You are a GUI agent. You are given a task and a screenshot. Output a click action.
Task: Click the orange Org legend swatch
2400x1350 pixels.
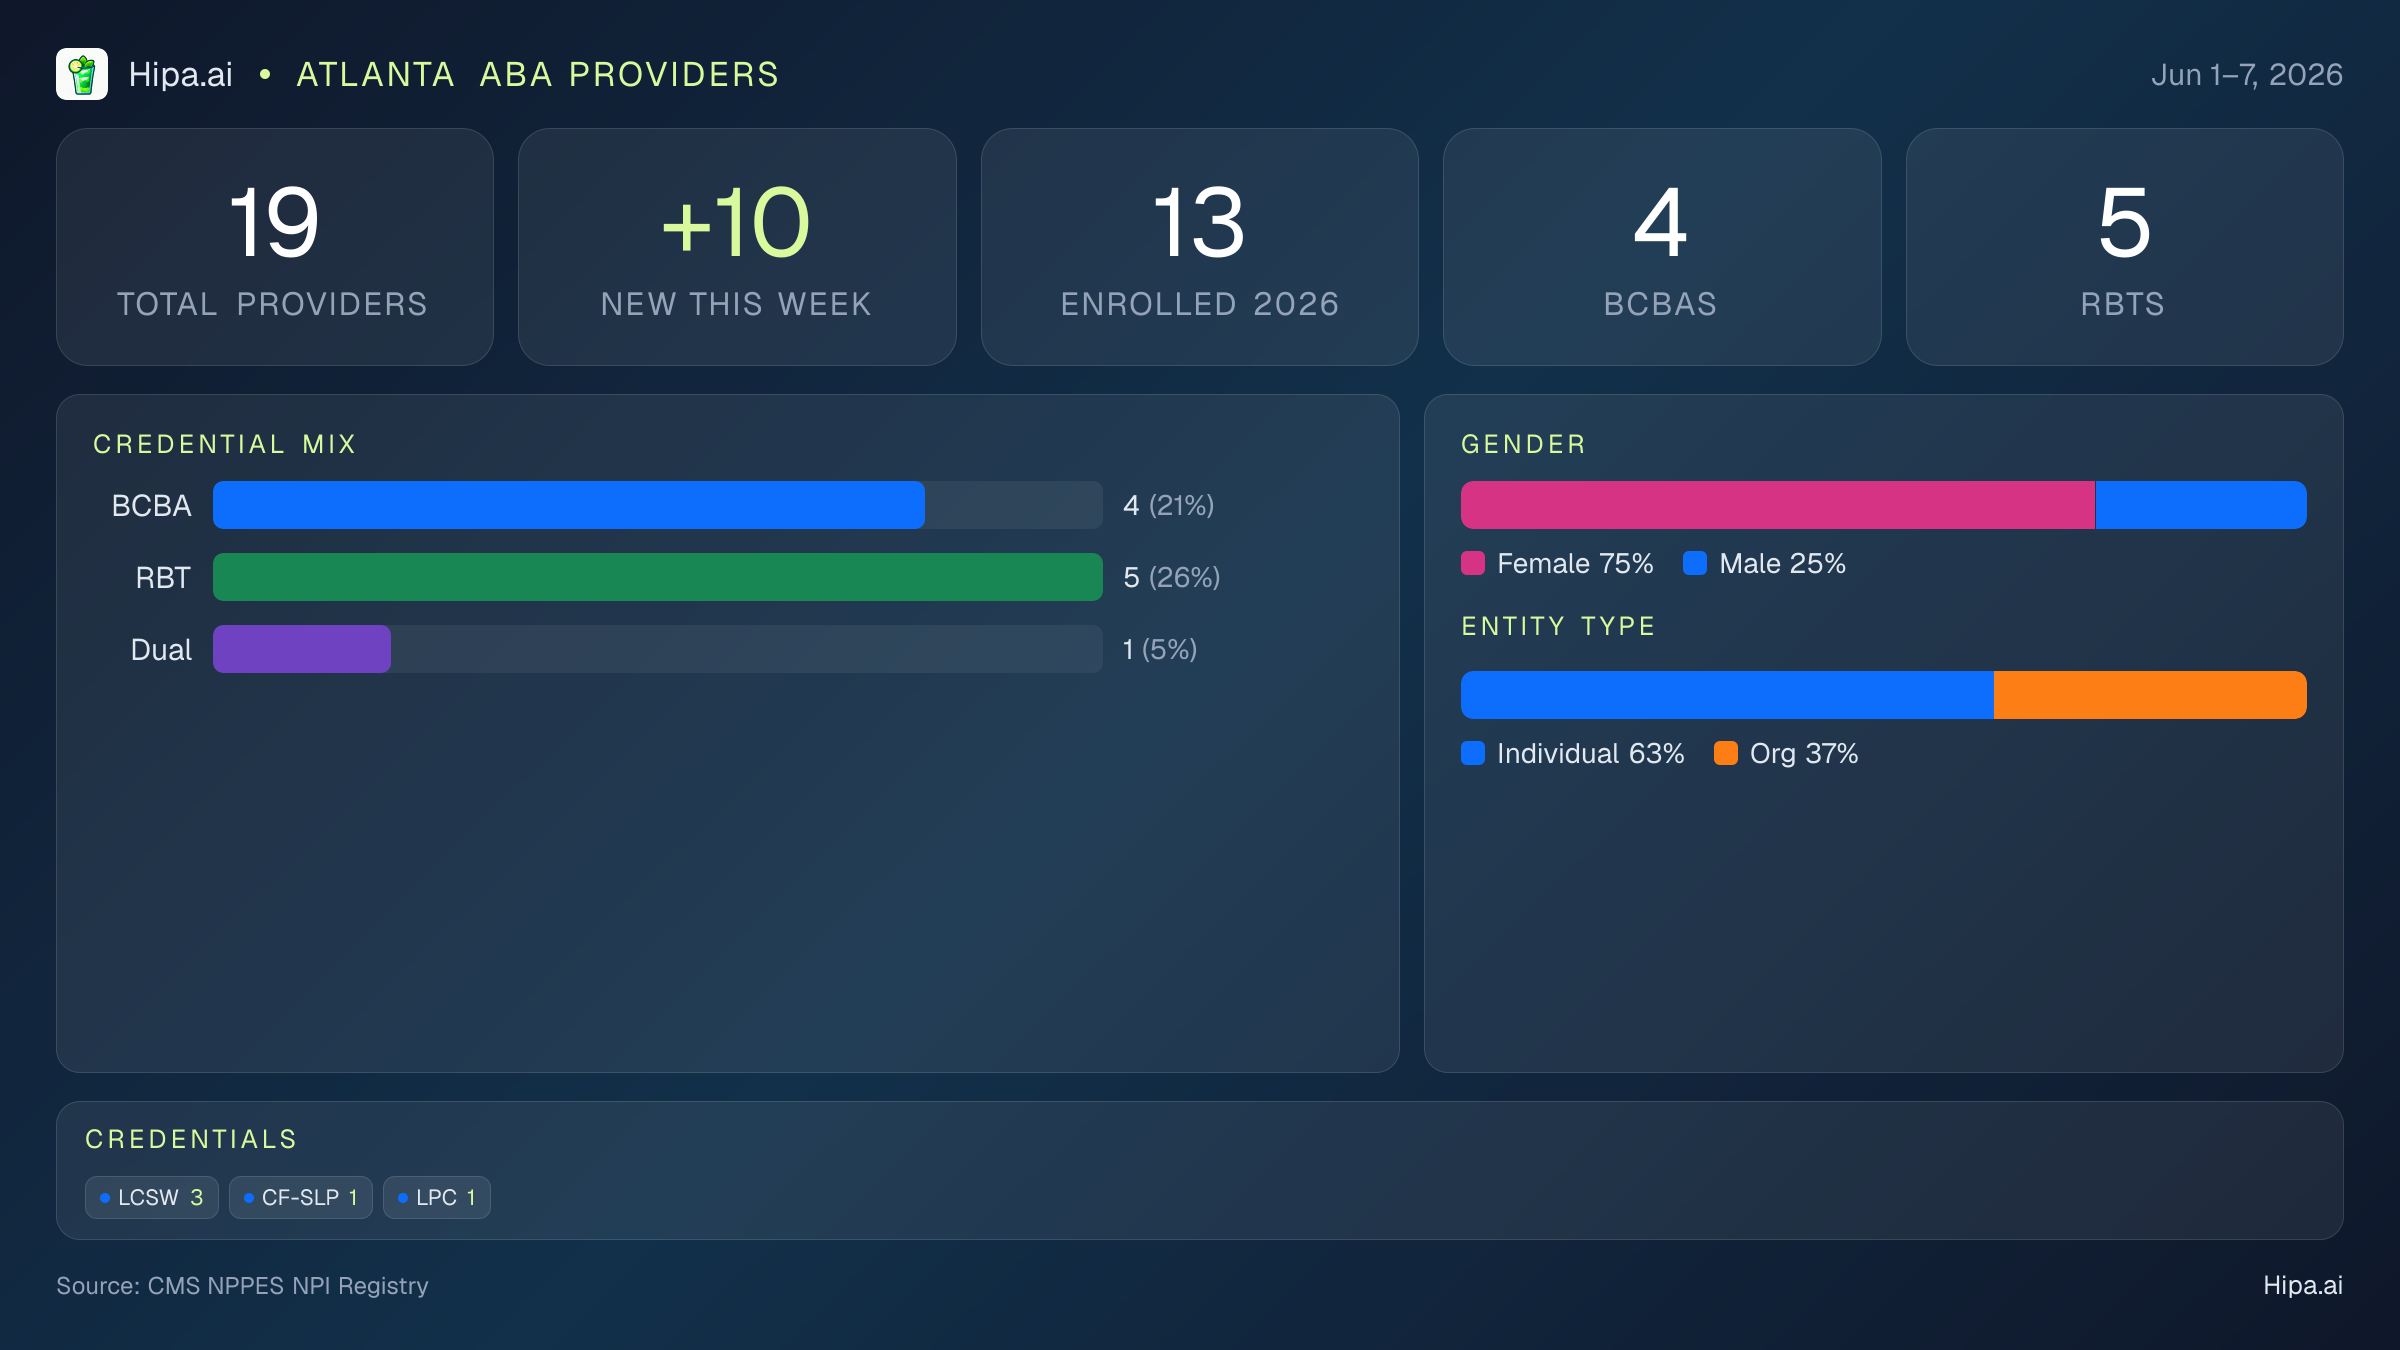coord(1726,753)
